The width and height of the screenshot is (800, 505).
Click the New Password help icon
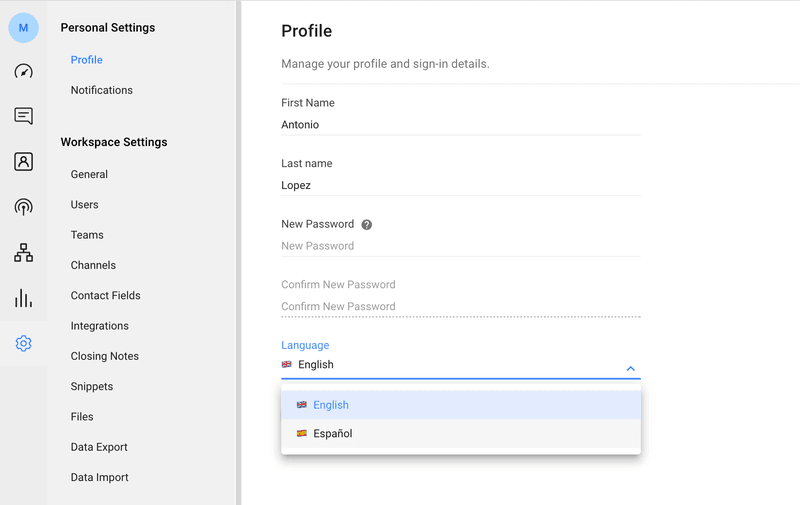point(367,225)
